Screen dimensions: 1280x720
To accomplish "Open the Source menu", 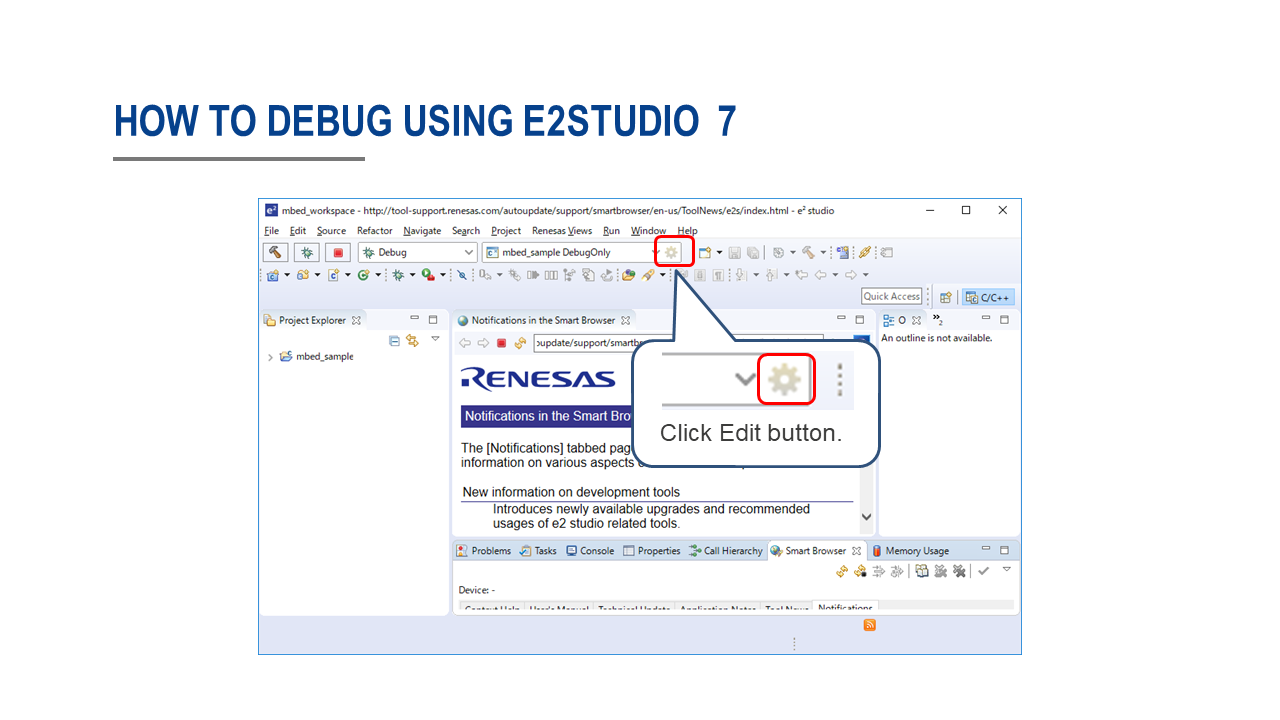I will coord(331,231).
